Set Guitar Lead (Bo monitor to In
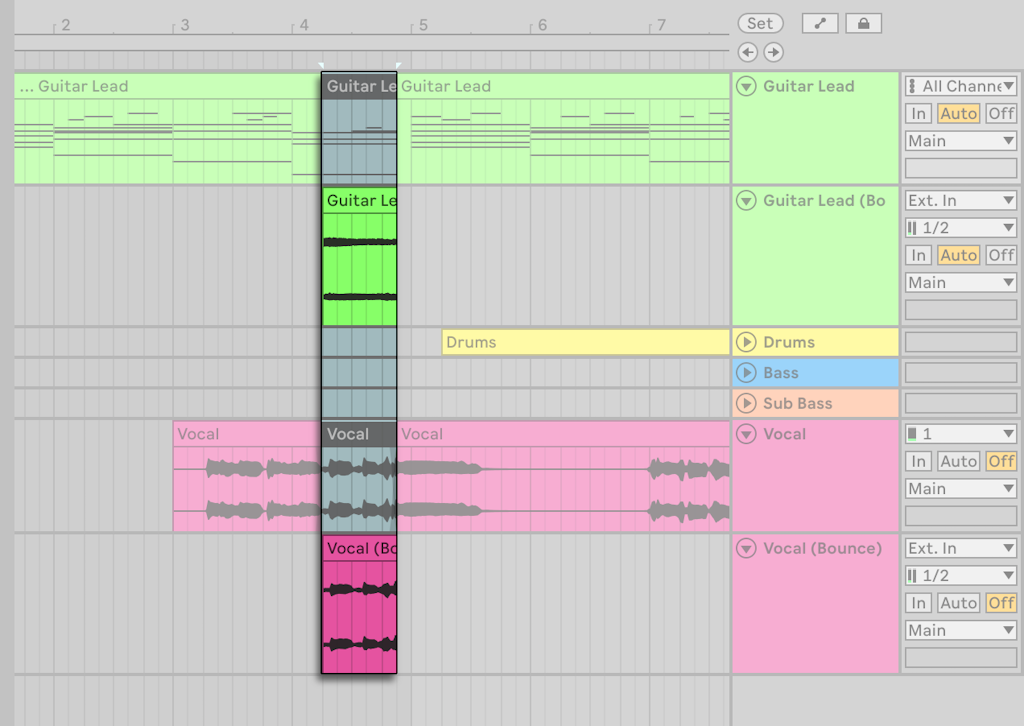This screenshot has width=1024, height=726. click(918, 255)
